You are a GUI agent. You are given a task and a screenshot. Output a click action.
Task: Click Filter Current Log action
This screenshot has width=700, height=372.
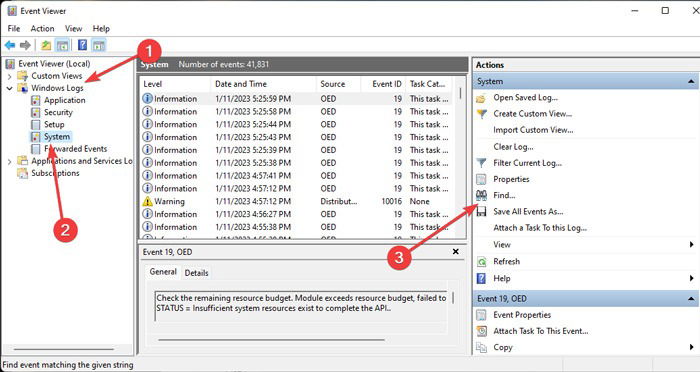[x=527, y=163]
